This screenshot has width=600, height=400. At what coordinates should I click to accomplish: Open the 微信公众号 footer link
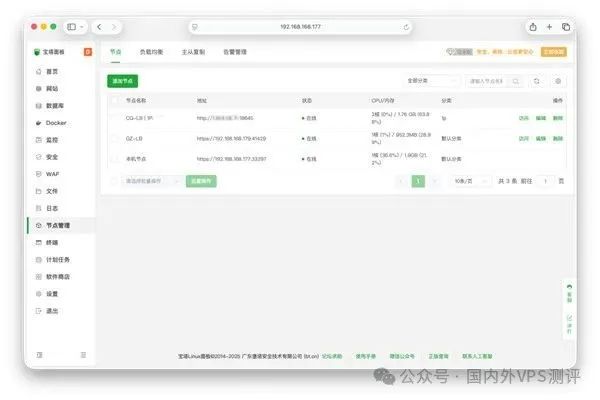pos(402,356)
